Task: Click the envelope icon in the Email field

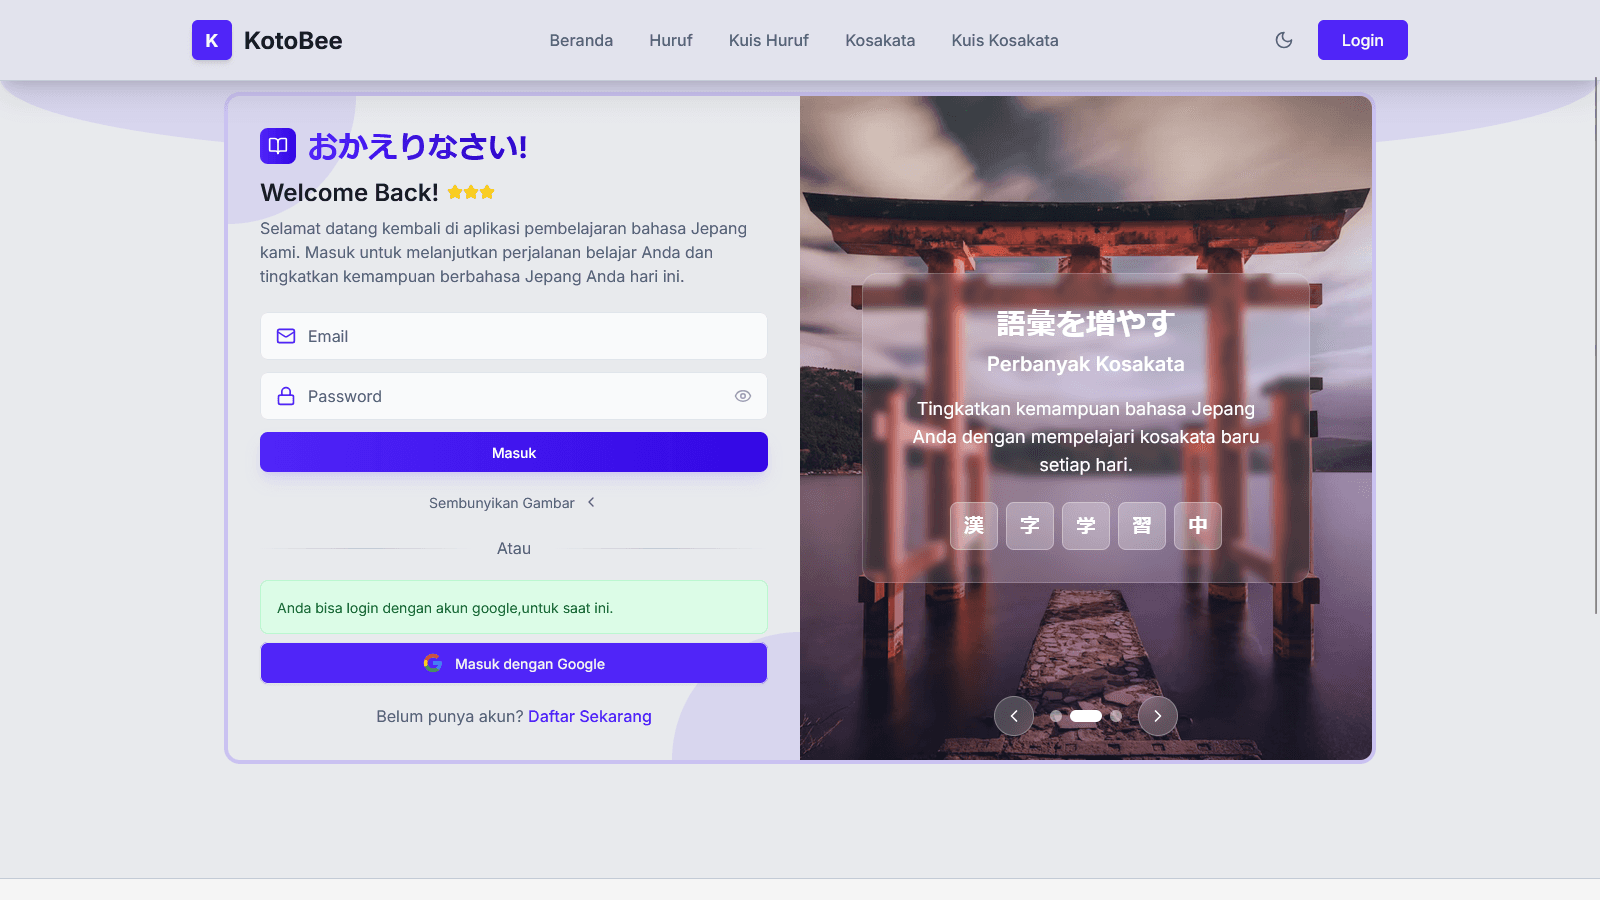Action: [285, 336]
